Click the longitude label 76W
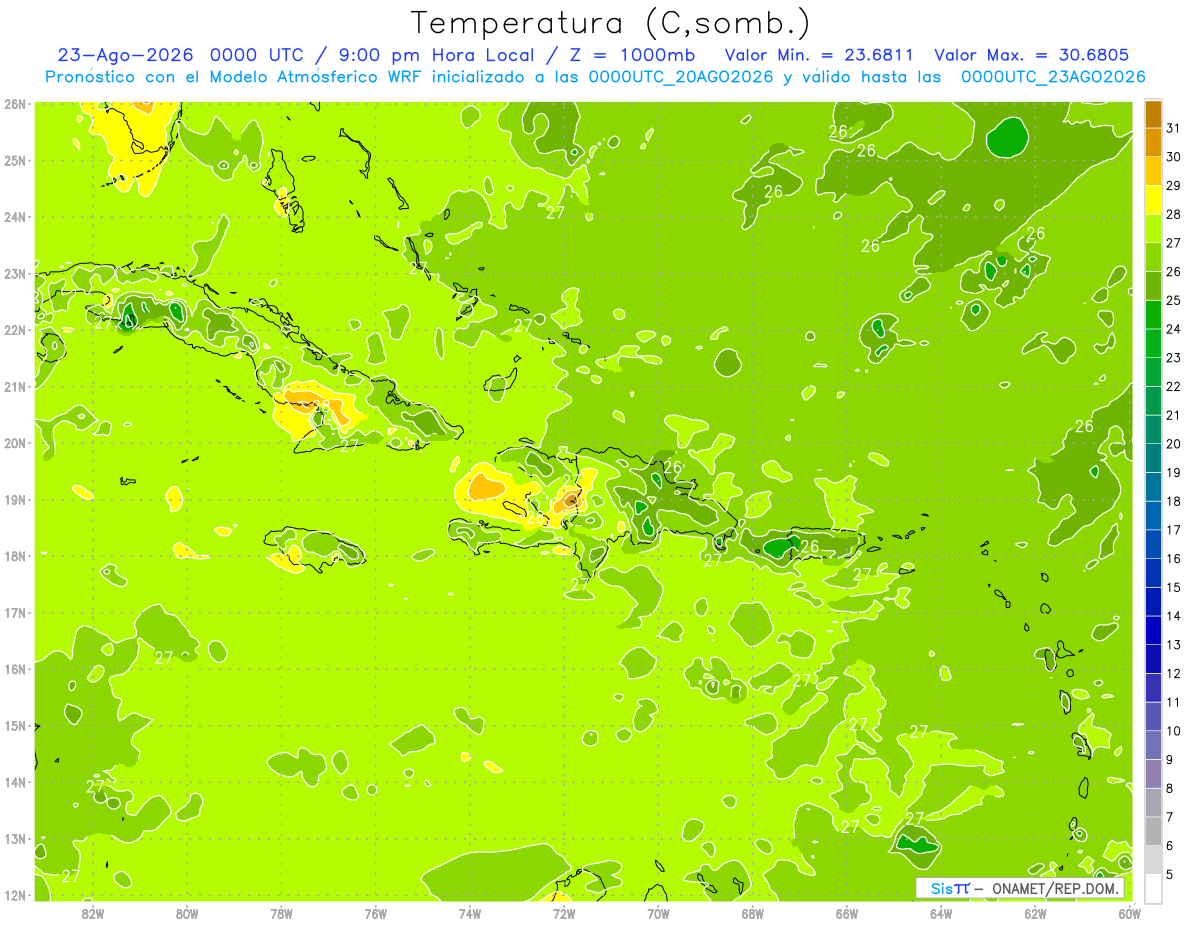 [375, 912]
